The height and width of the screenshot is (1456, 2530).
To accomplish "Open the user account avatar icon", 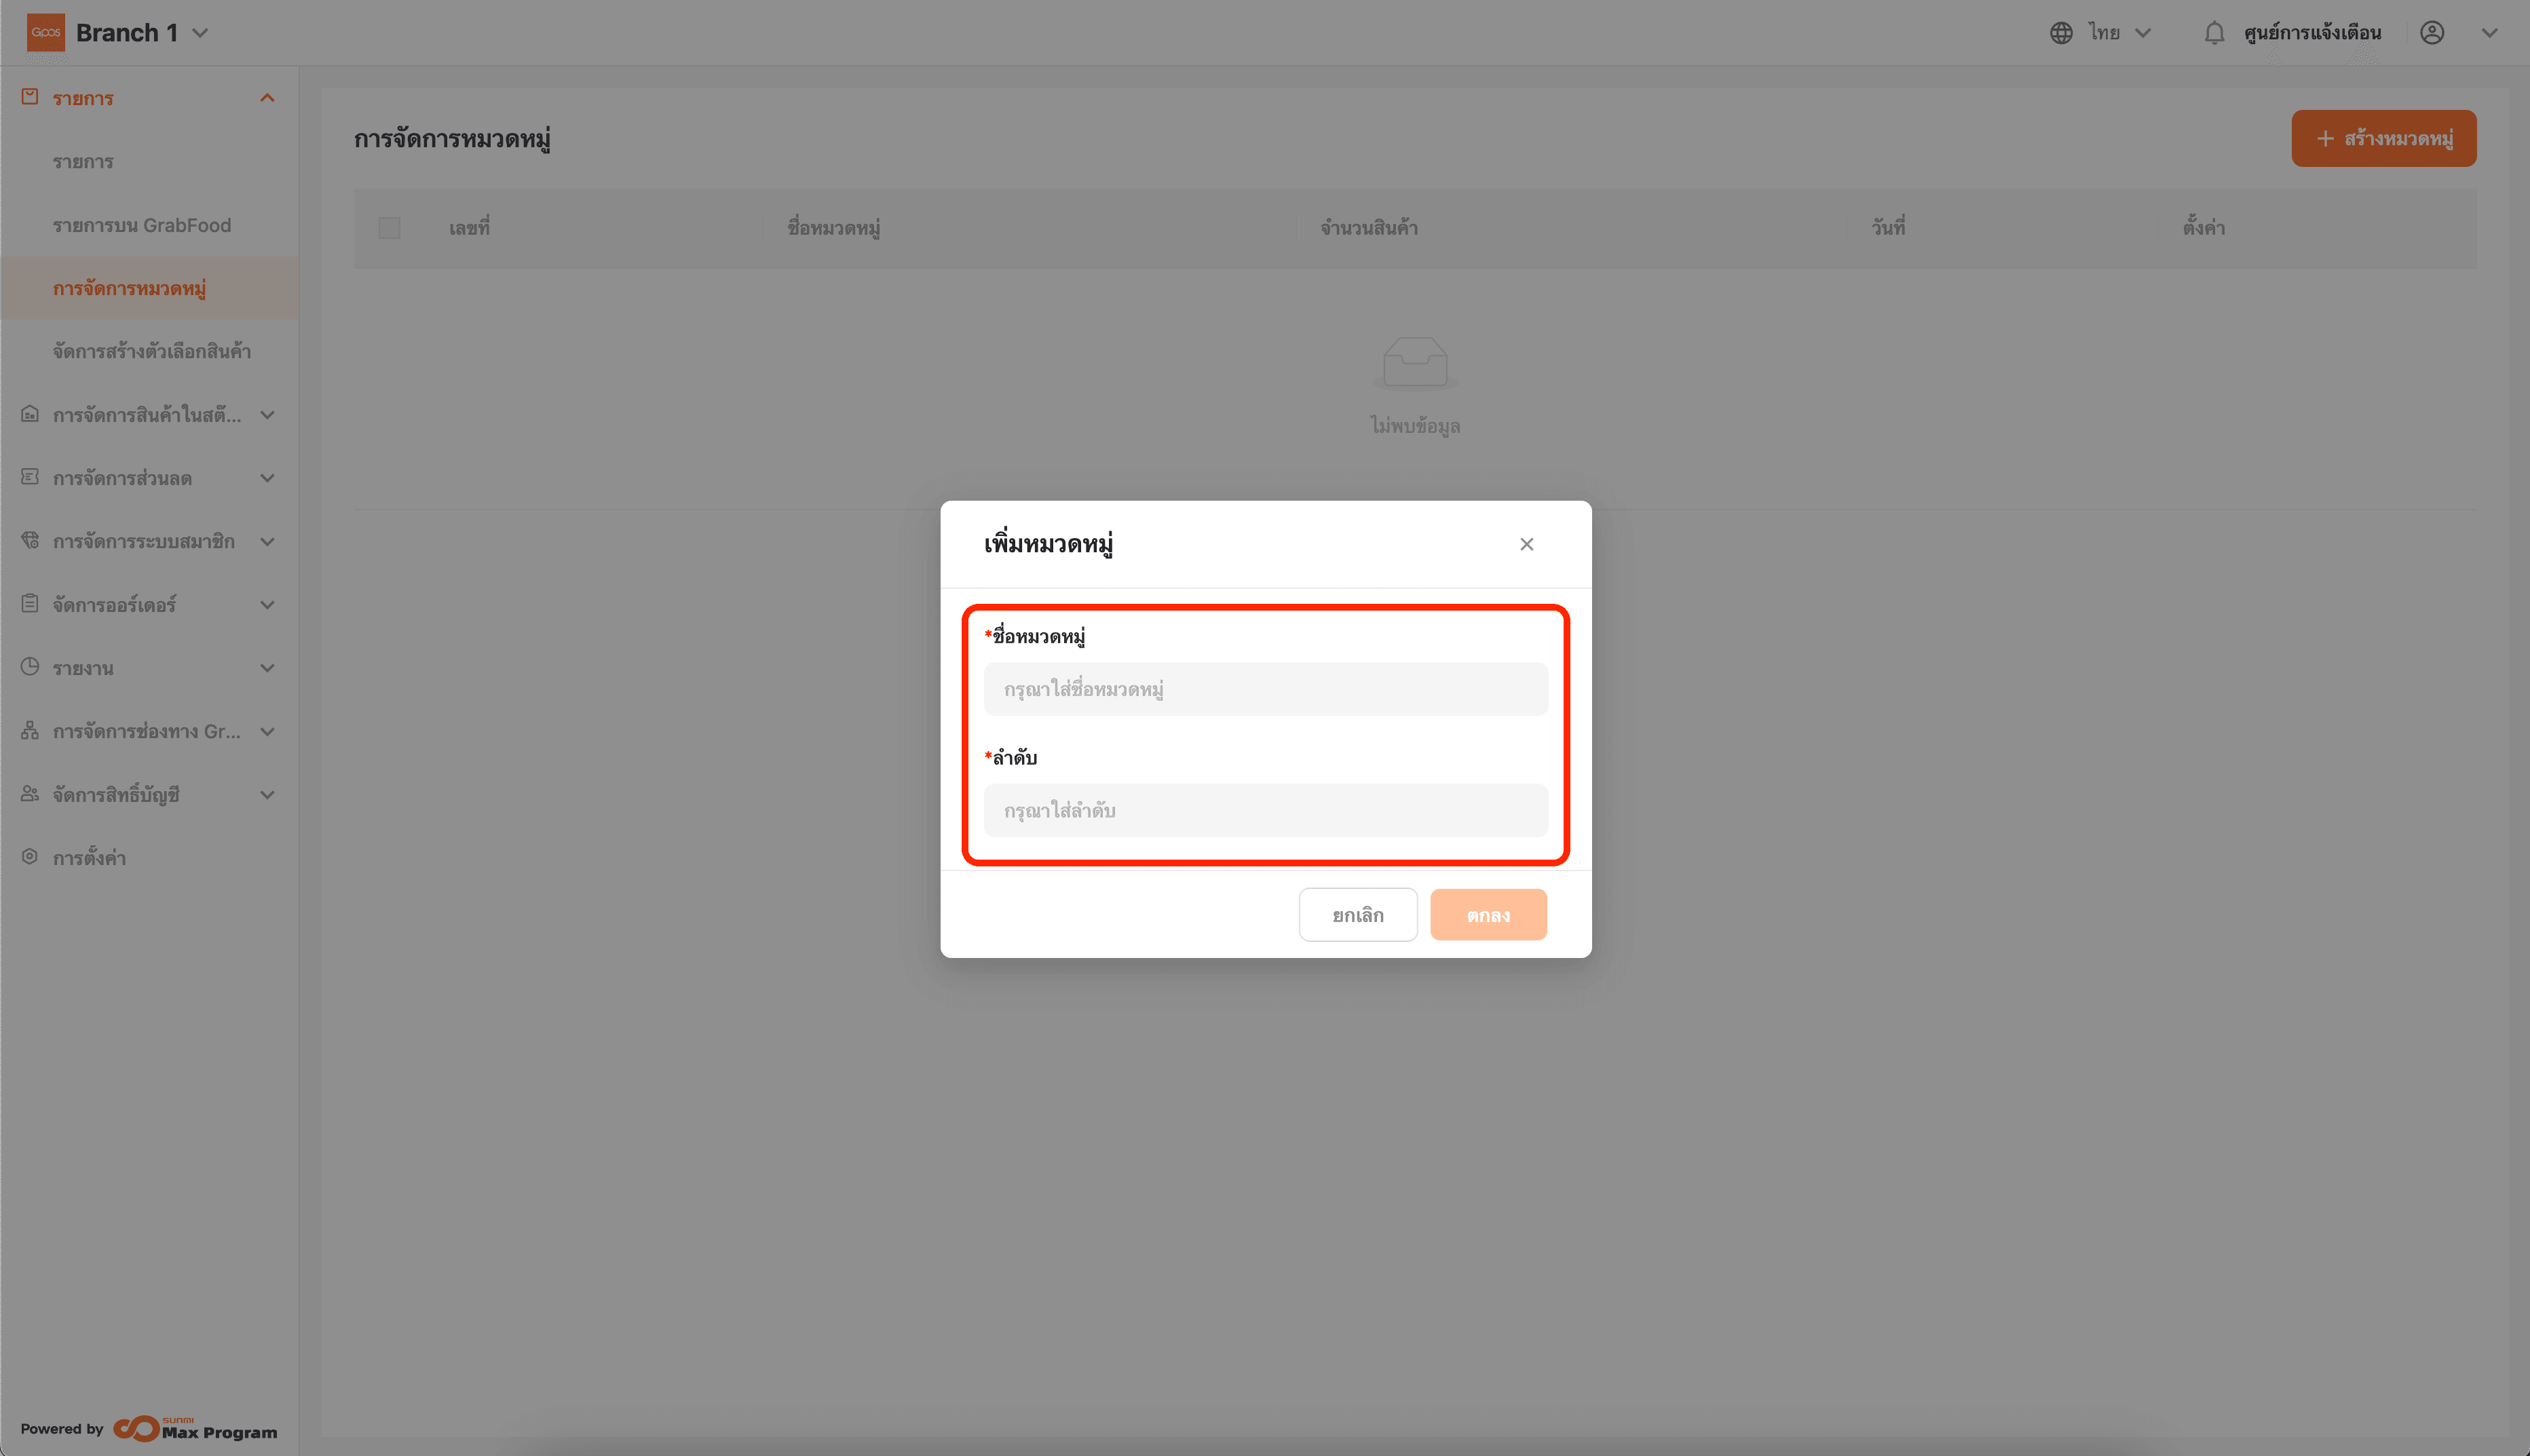I will tap(2432, 33).
